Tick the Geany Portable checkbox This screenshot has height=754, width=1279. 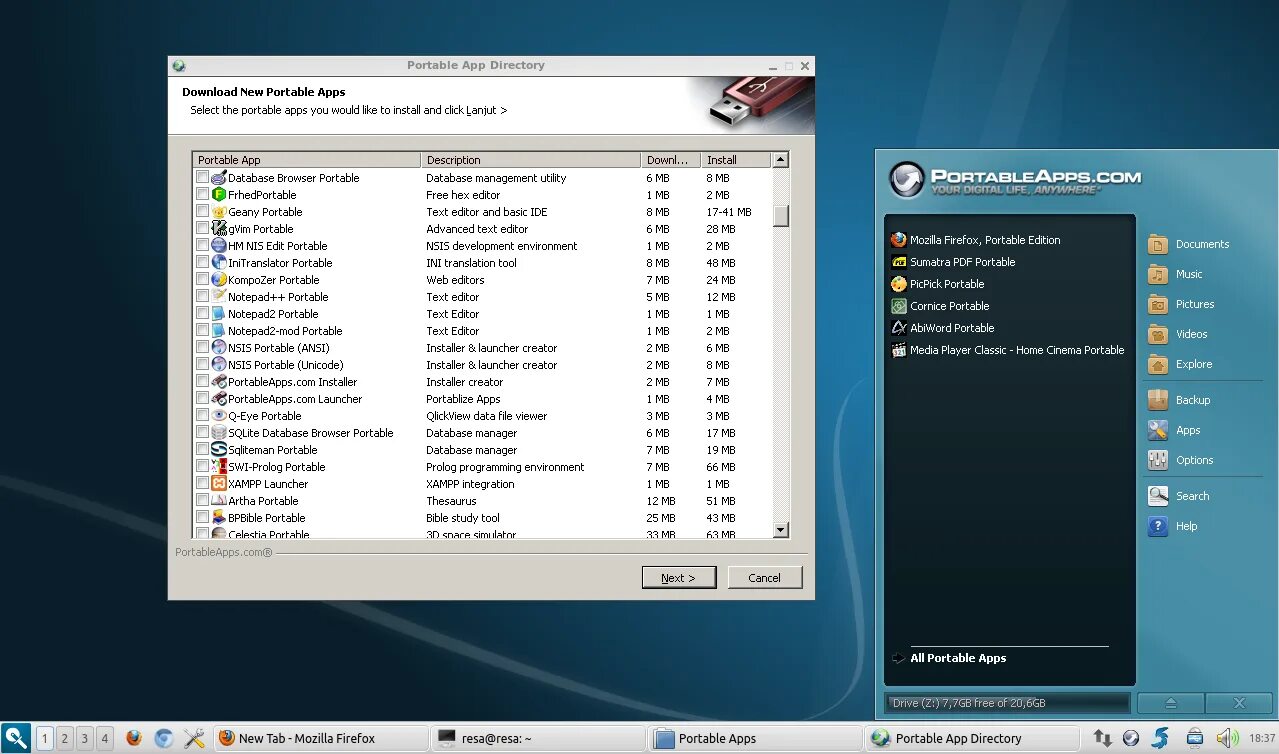pos(203,212)
